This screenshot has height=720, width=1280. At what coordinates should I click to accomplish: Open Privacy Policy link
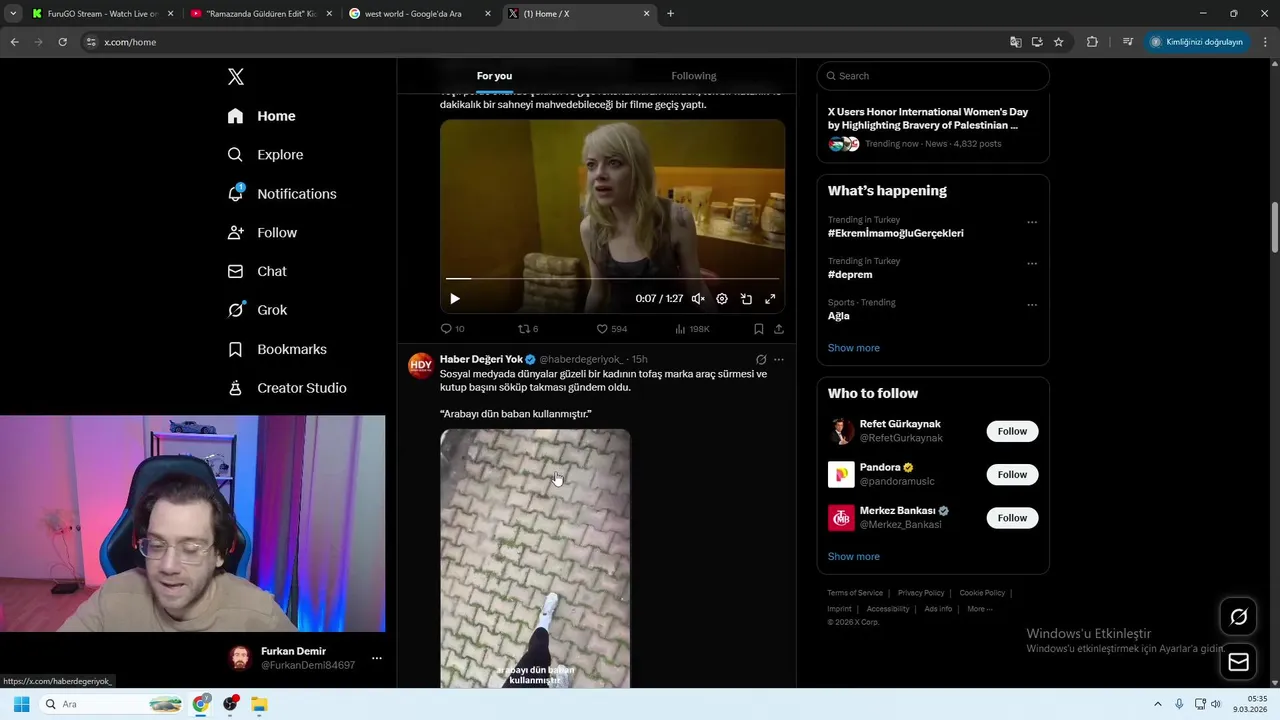click(x=921, y=593)
